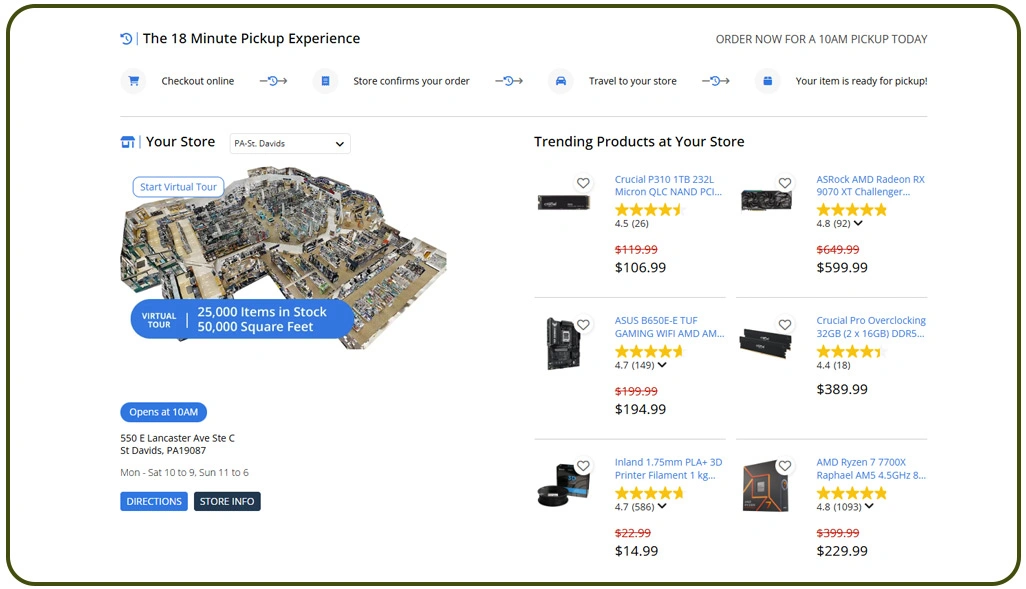
Task: Add the Crucial P310 1TB SSD to wishlist
Action: [583, 183]
